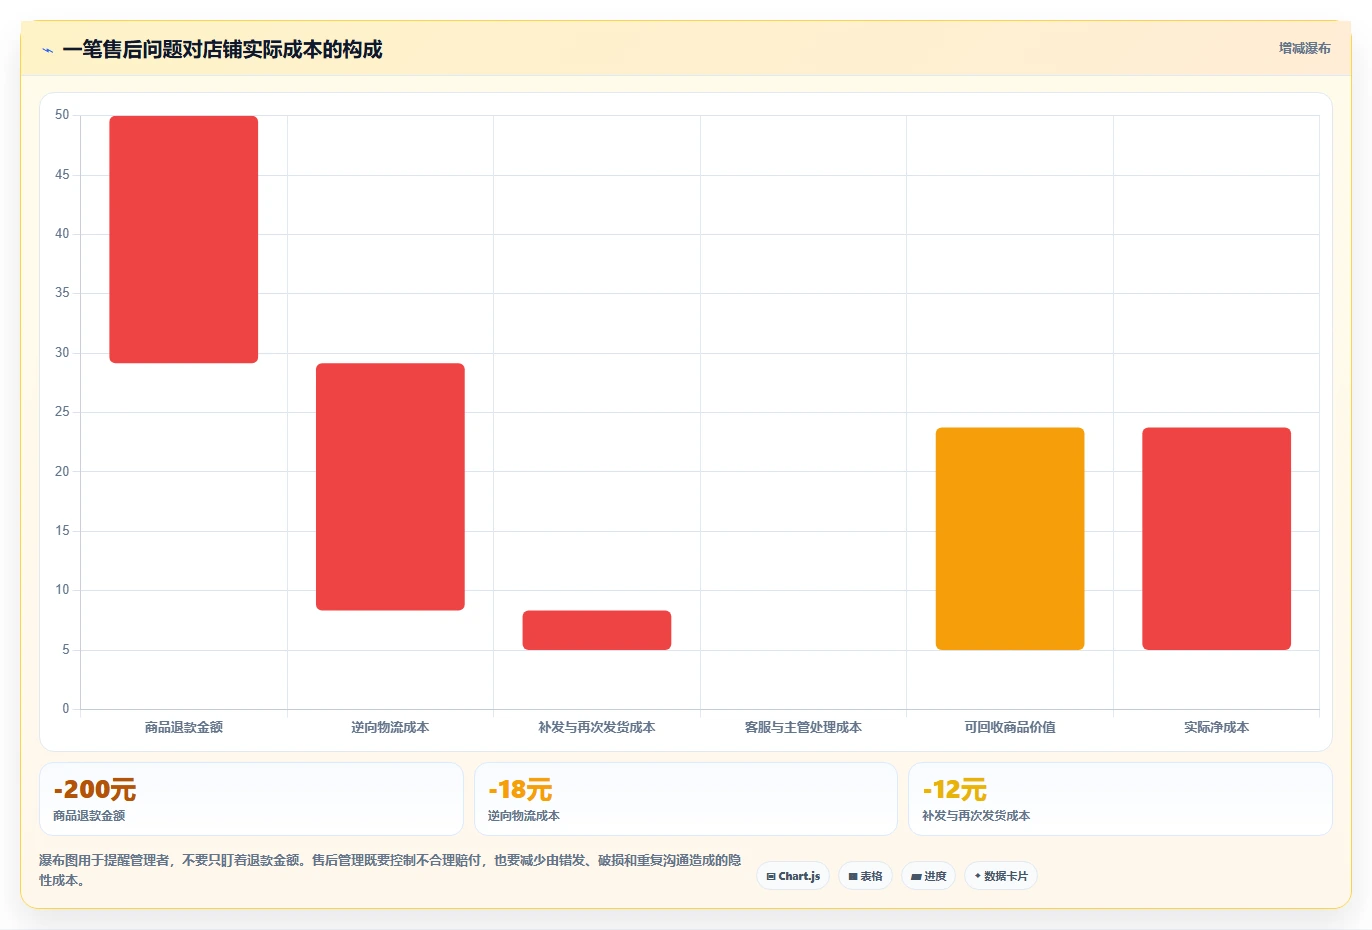
Task: Click the chart title 一笔售后问题对店铺实际成本的构成
Action: tap(222, 50)
